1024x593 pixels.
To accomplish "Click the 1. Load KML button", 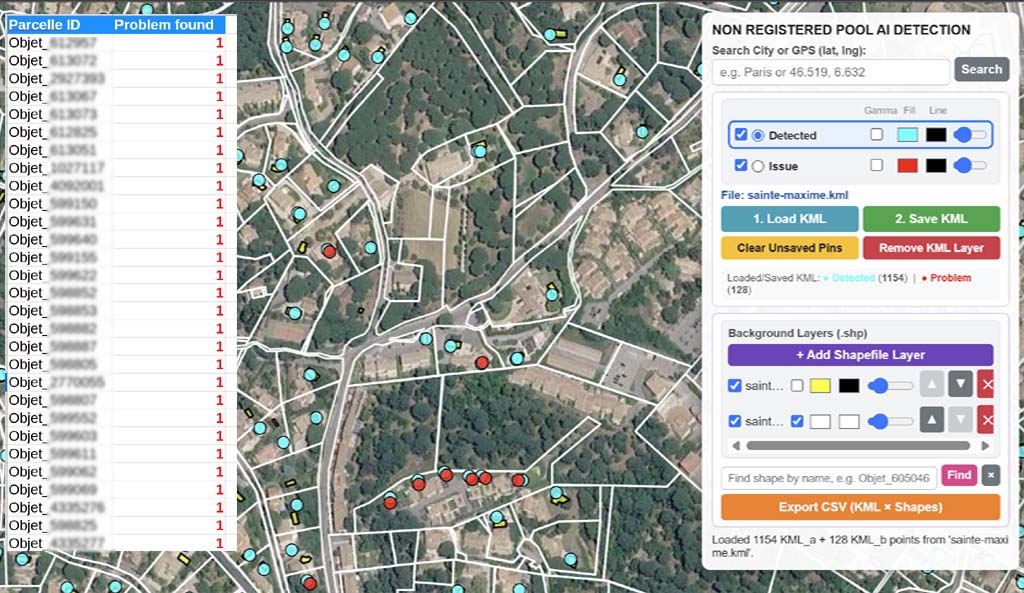I will pyautogui.click(x=790, y=219).
